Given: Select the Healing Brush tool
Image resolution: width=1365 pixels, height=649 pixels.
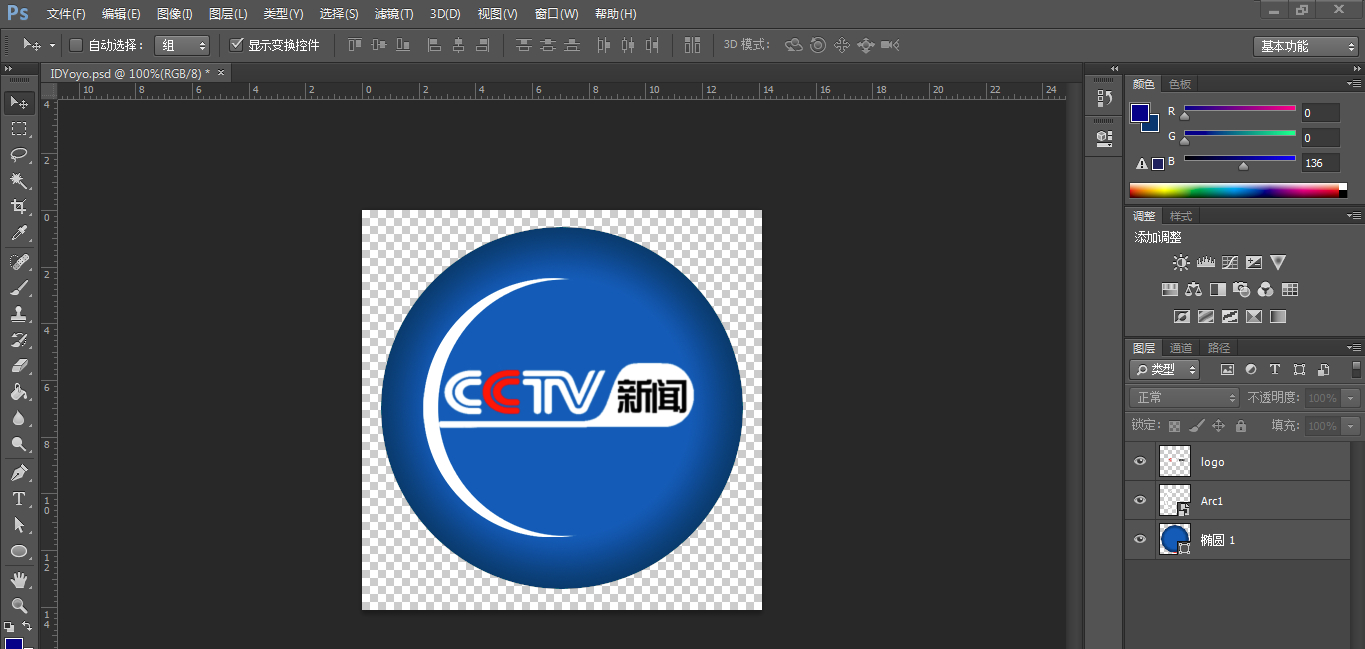Looking at the screenshot, I should point(19,262).
